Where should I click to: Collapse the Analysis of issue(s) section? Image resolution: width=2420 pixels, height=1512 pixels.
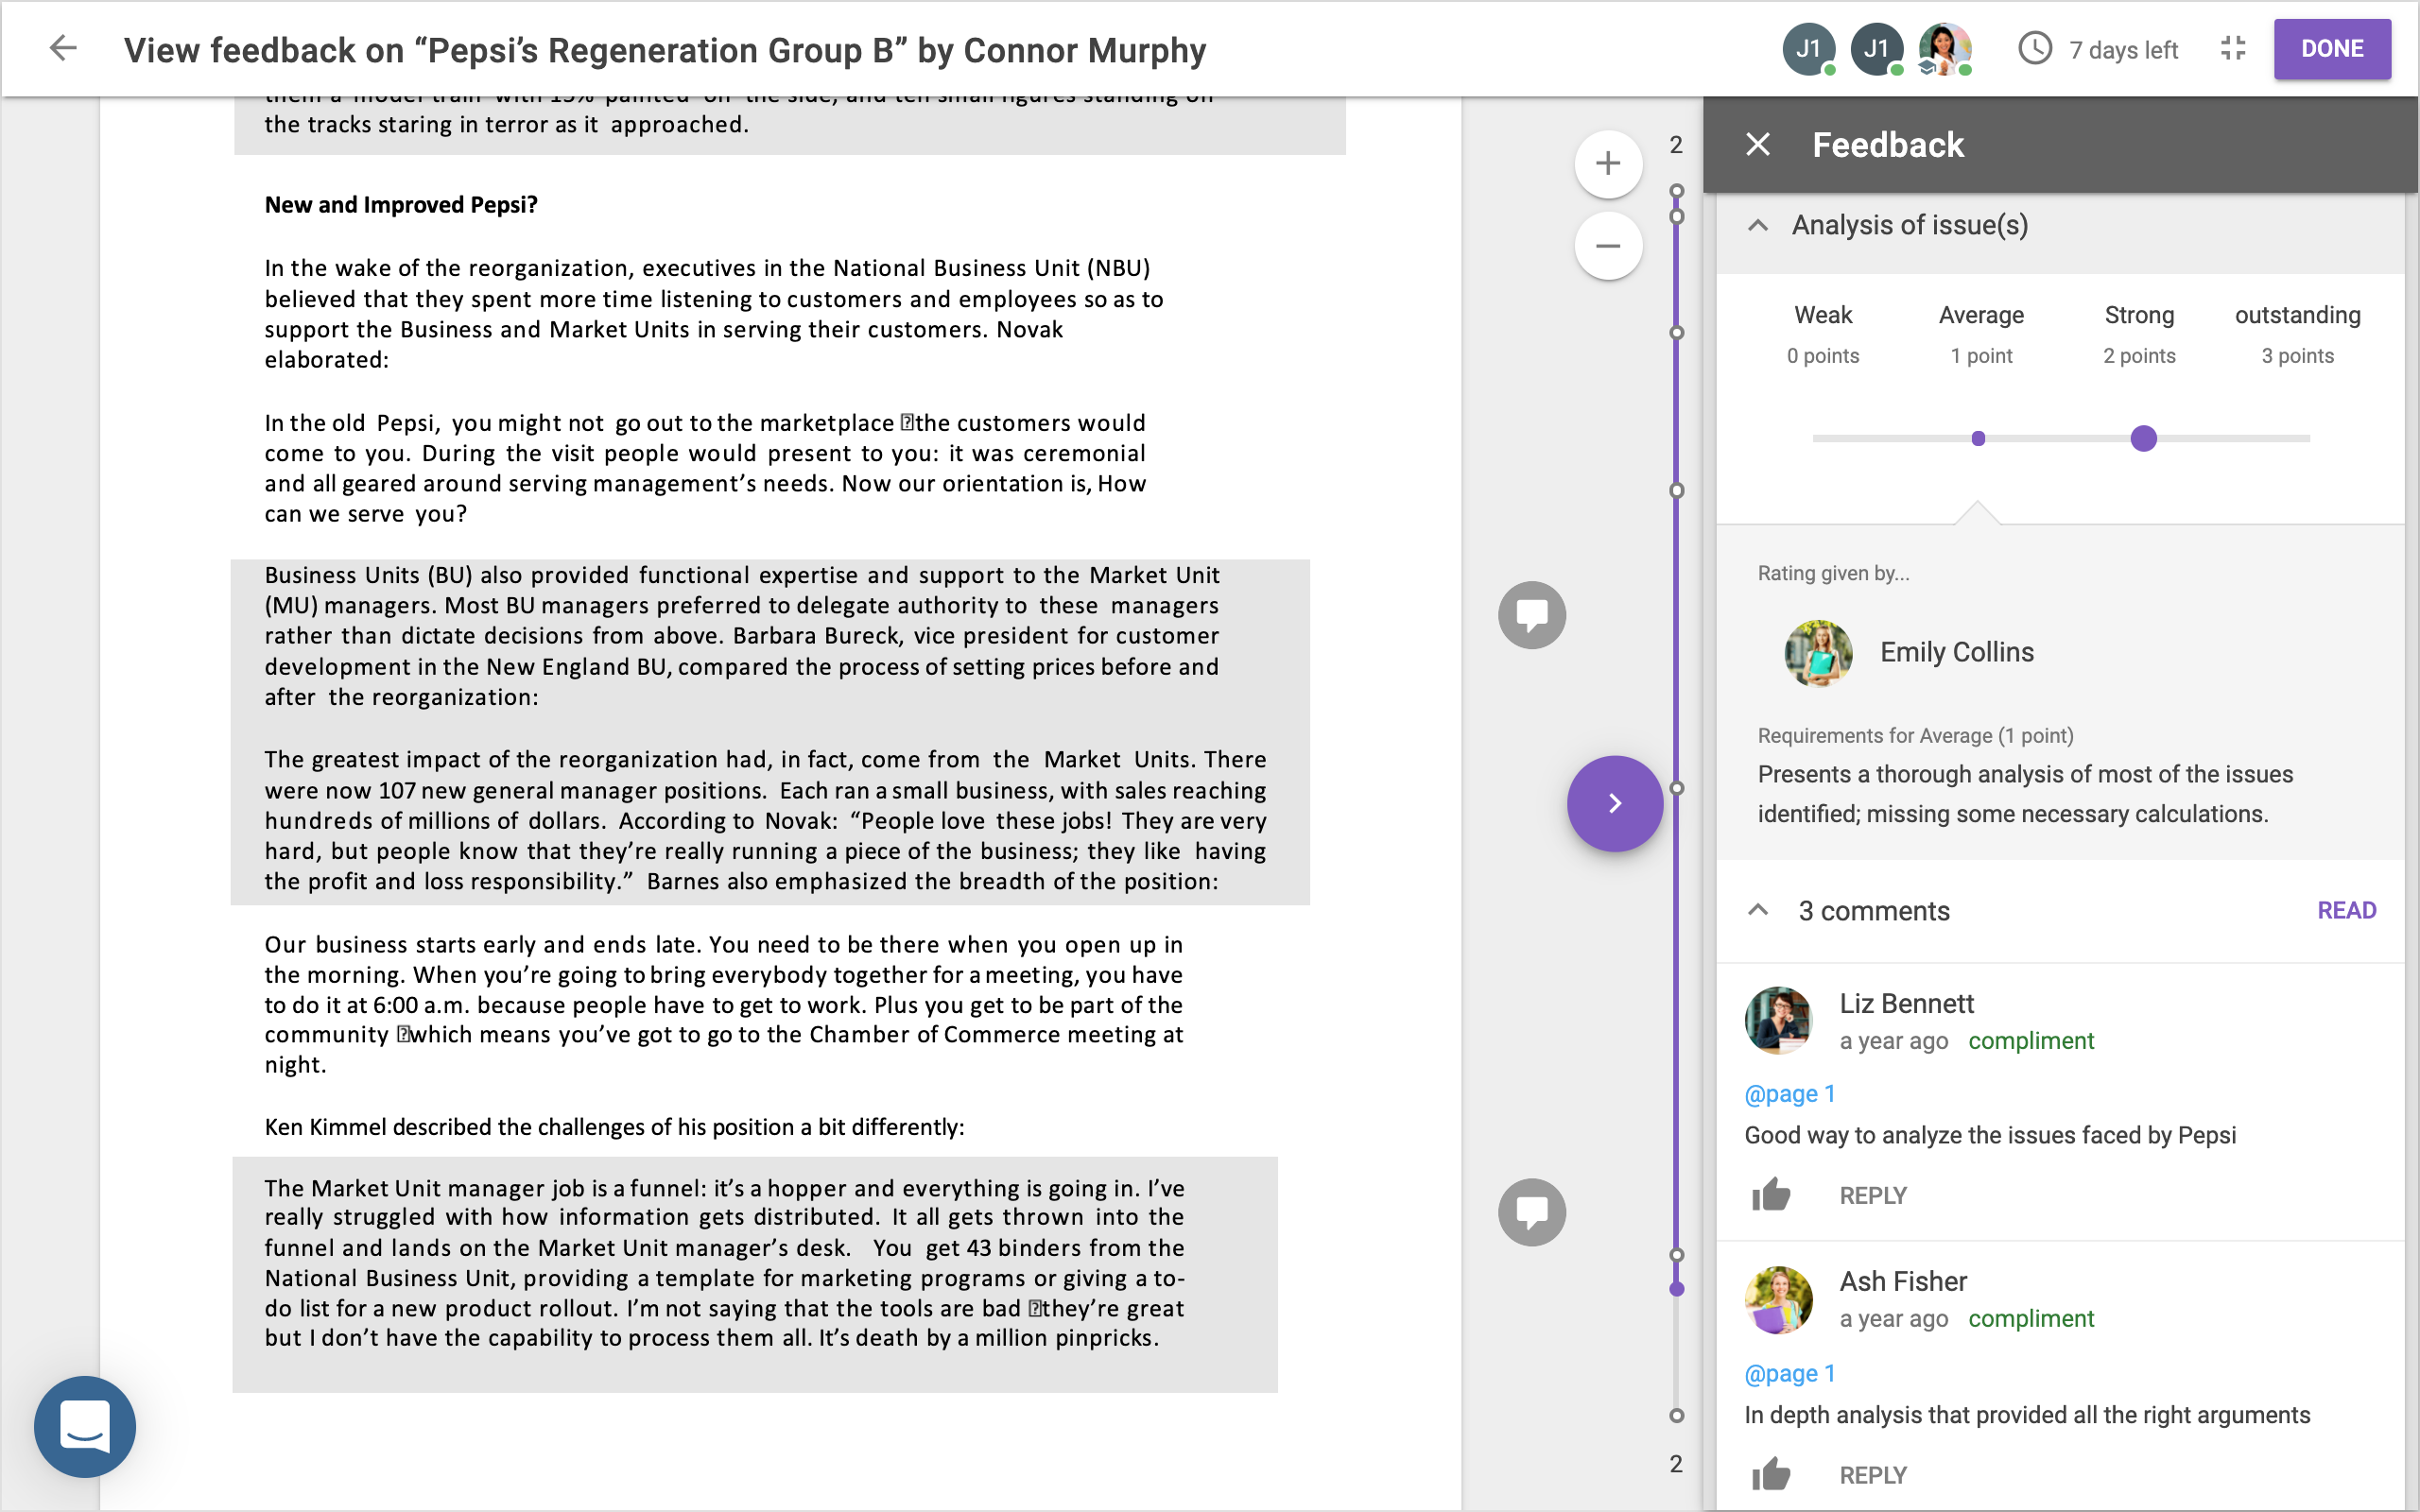pyautogui.click(x=1758, y=225)
